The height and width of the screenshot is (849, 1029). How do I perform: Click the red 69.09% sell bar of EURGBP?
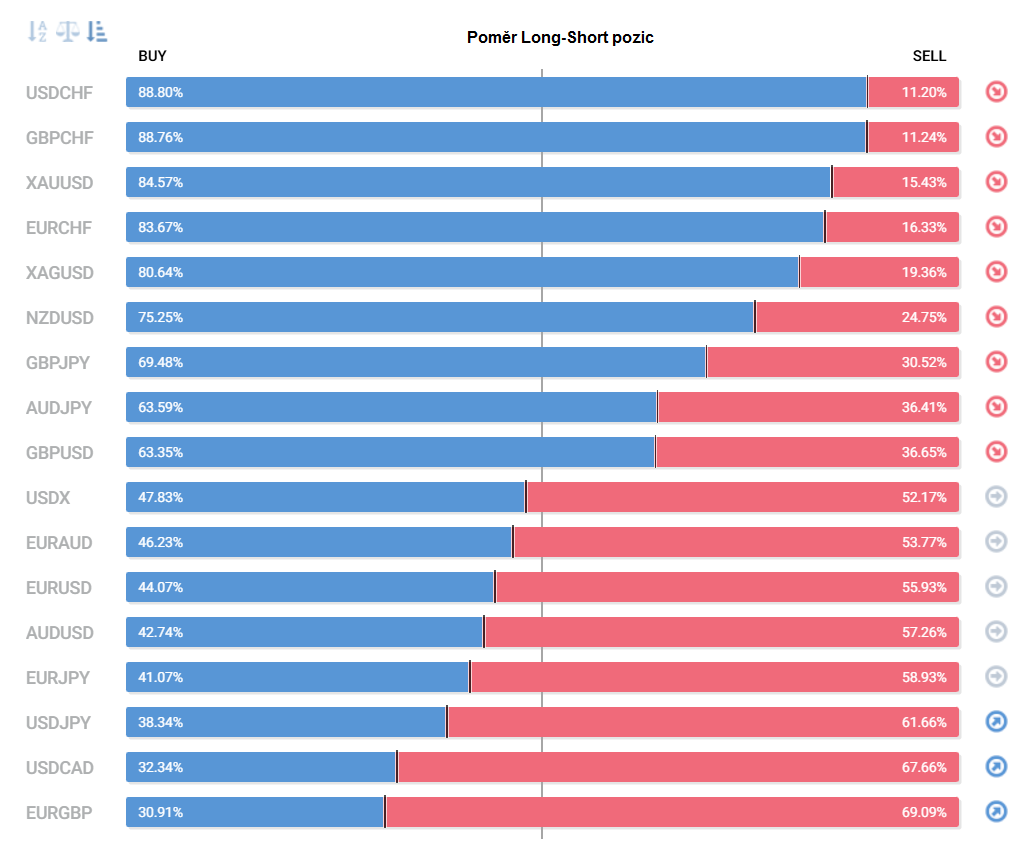tap(672, 812)
